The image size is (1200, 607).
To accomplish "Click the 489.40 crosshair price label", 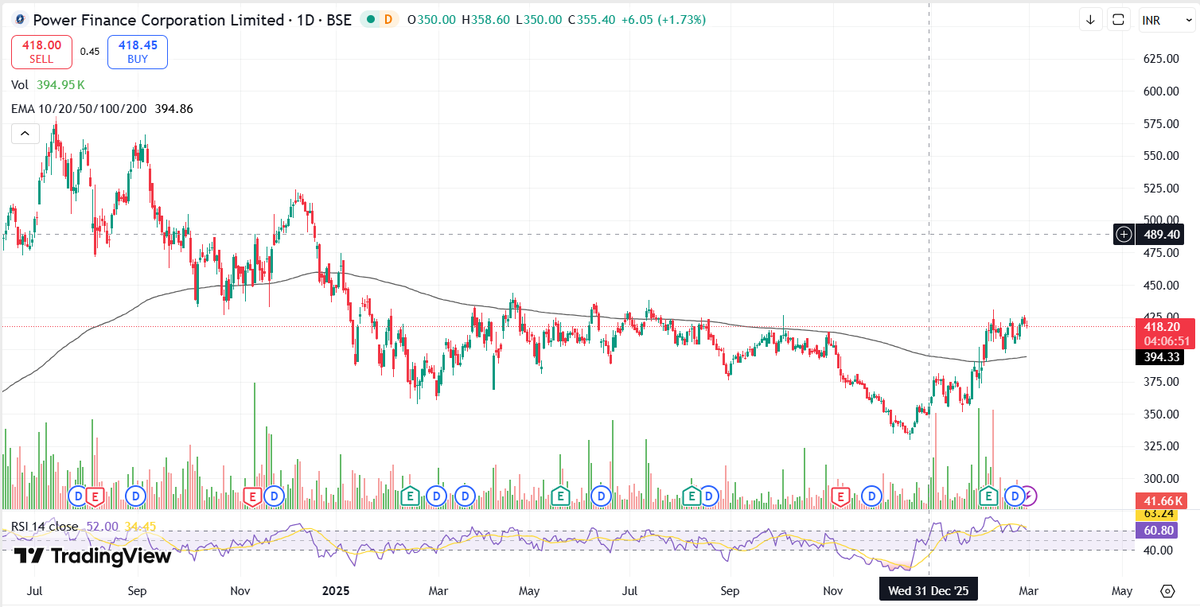I will [x=1160, y=234].
